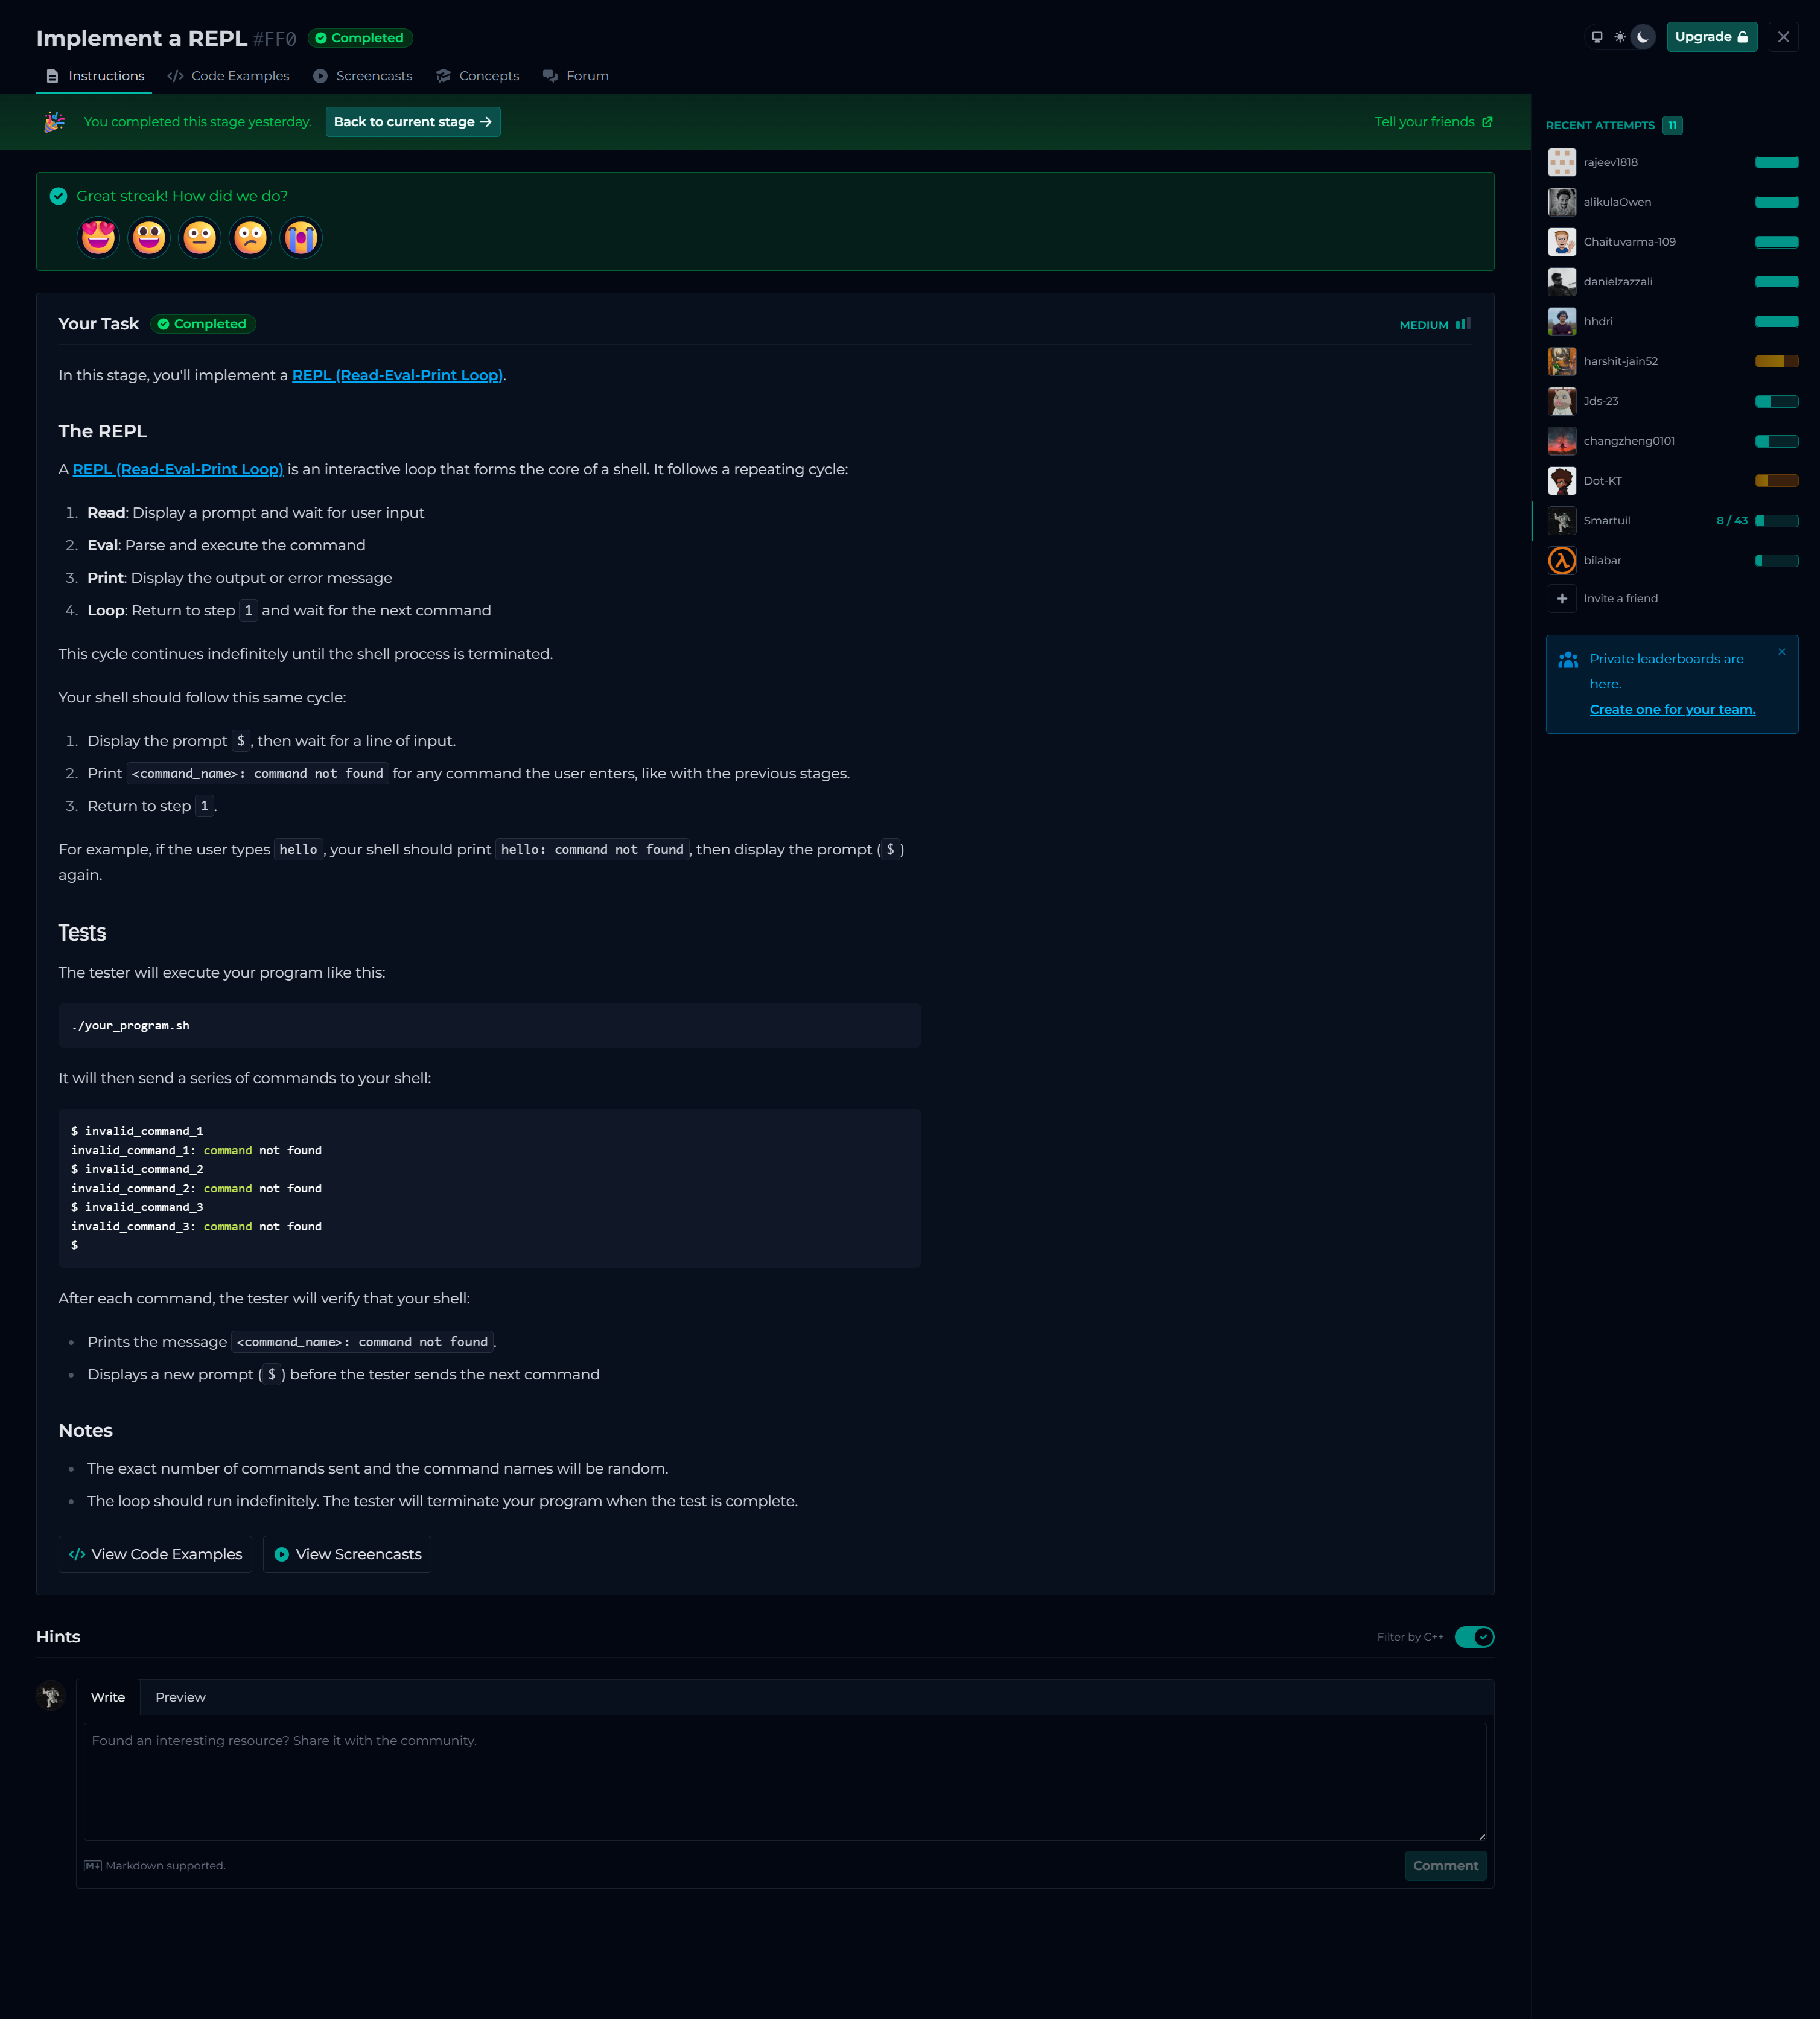Open the Tell your friends link
Screen dimensions: 1820x2019
1433,122
